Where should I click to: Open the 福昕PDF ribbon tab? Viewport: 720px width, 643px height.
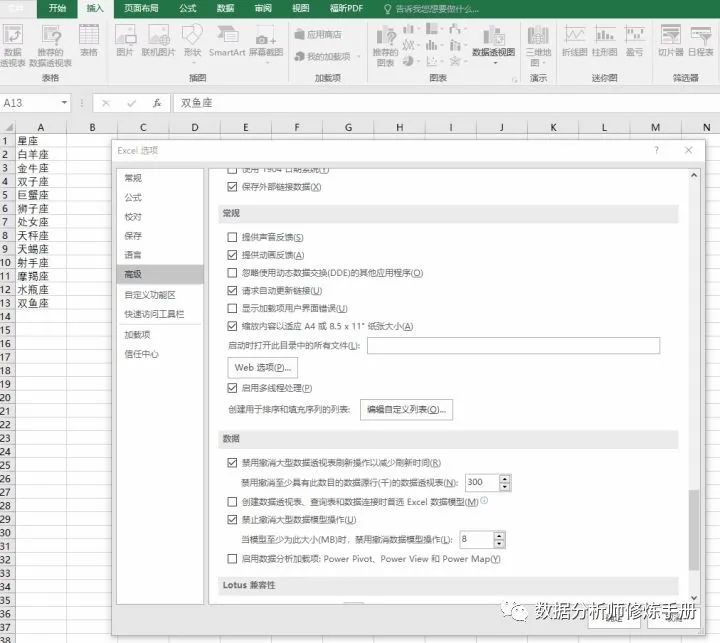[x=346, y=8]
